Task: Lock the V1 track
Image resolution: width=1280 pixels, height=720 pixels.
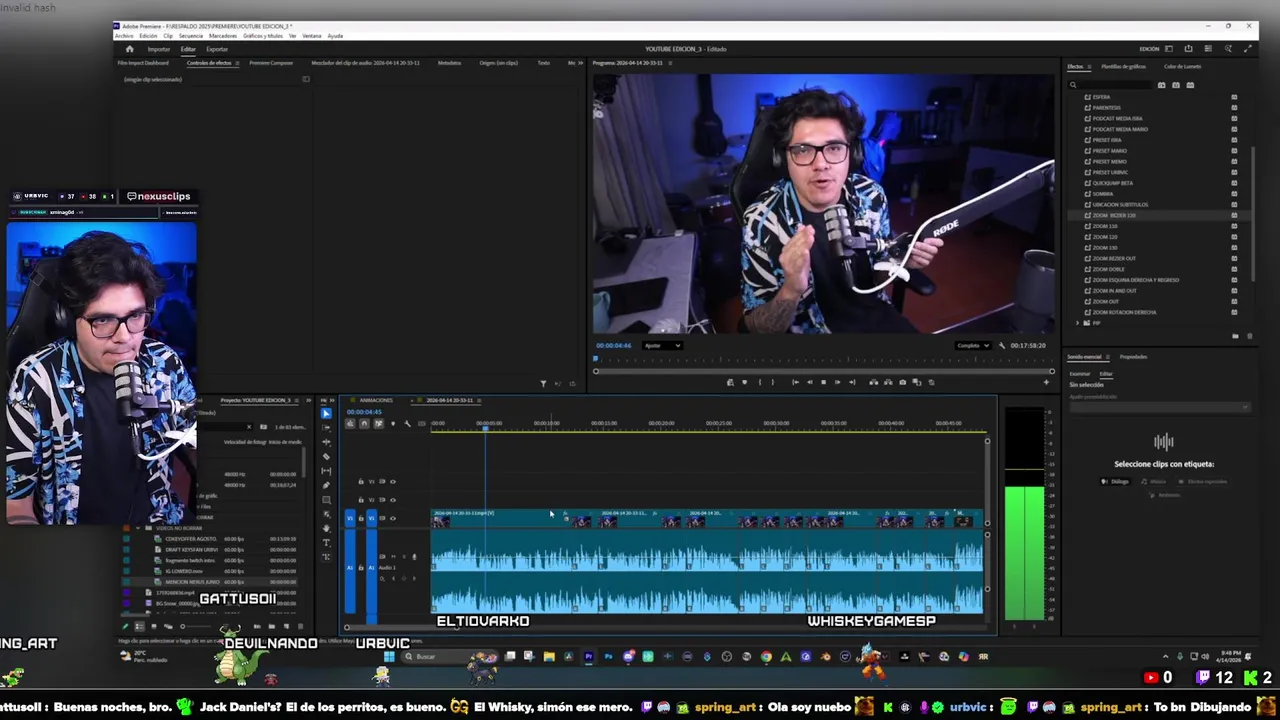Action: click(x=361, y=518)
